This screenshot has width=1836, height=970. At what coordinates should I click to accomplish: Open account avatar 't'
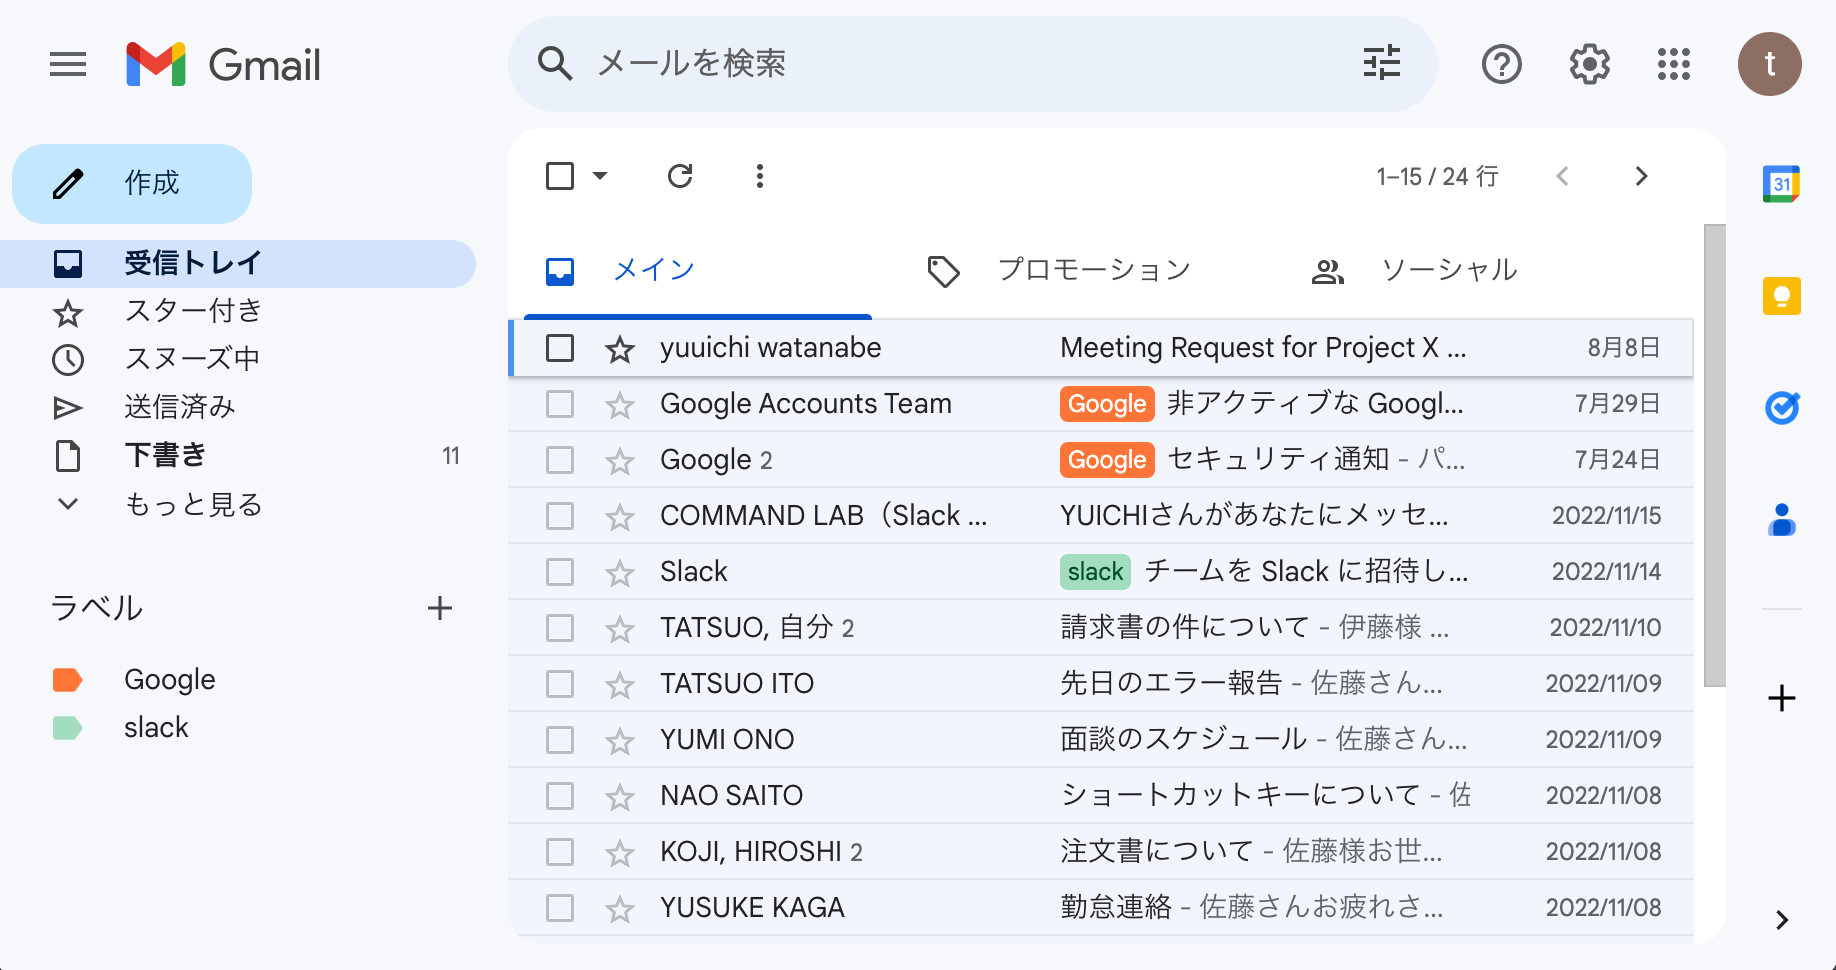point(1770,64)
